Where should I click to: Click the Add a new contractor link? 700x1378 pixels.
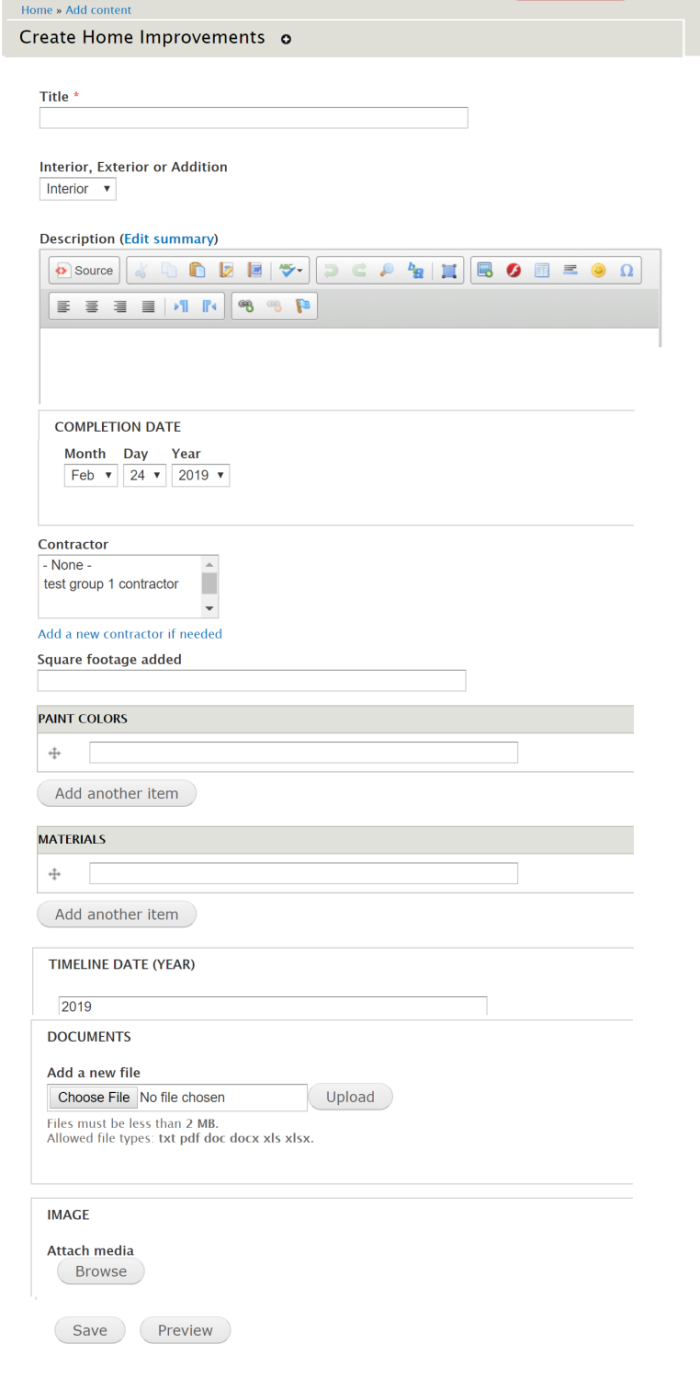point(130,634)
